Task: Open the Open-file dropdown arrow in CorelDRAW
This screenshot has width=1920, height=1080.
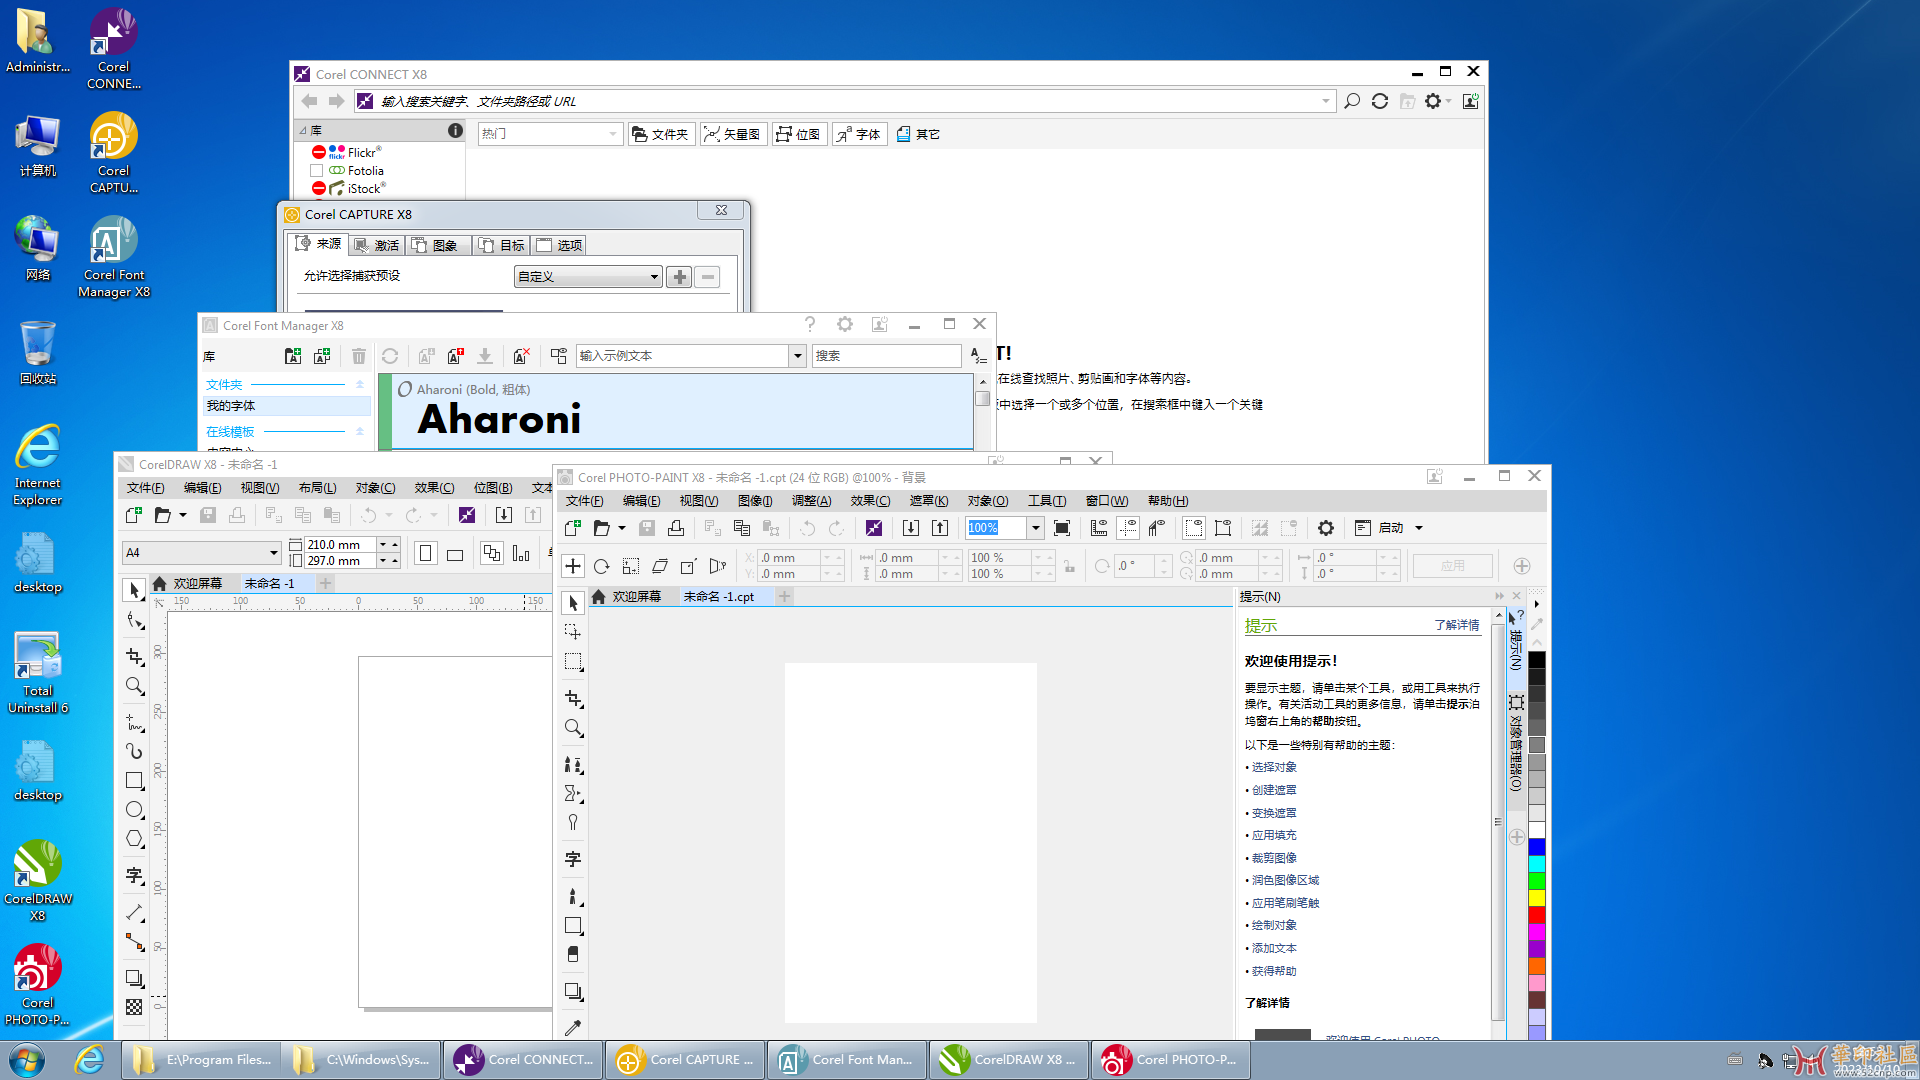Action: (x=182, y=515)
